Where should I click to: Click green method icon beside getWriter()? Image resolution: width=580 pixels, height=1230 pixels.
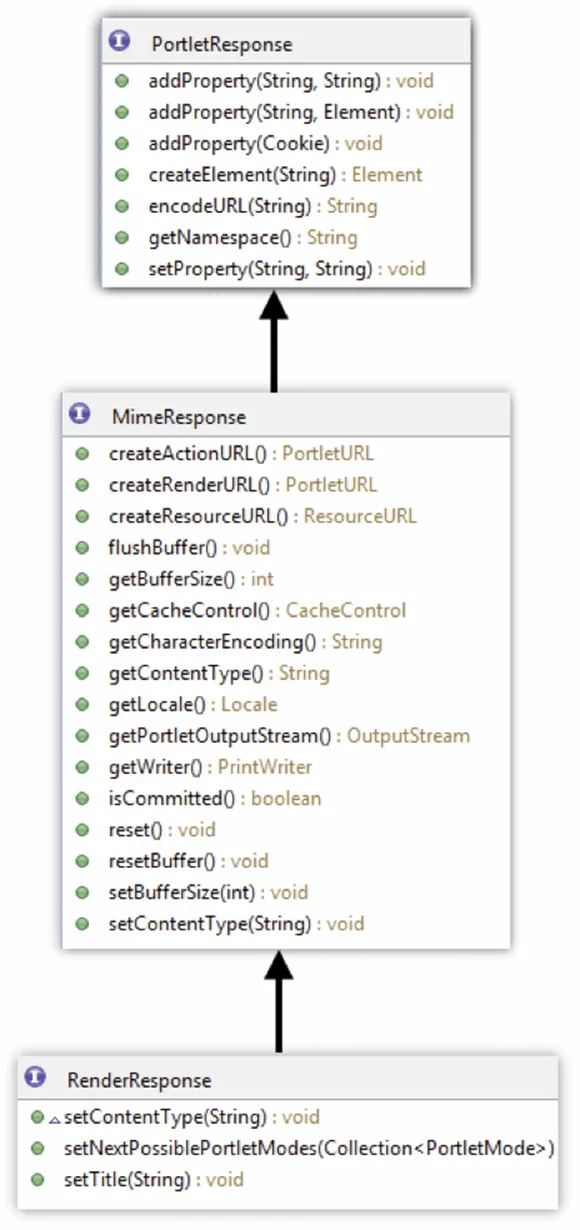pyautogui.click(x=82, y=767)
